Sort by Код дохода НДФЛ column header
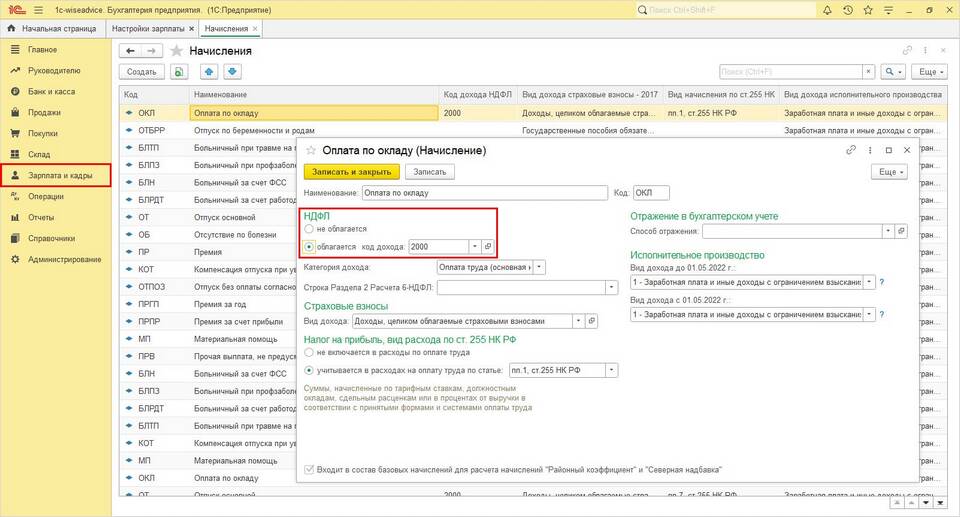 pos(478,94)
